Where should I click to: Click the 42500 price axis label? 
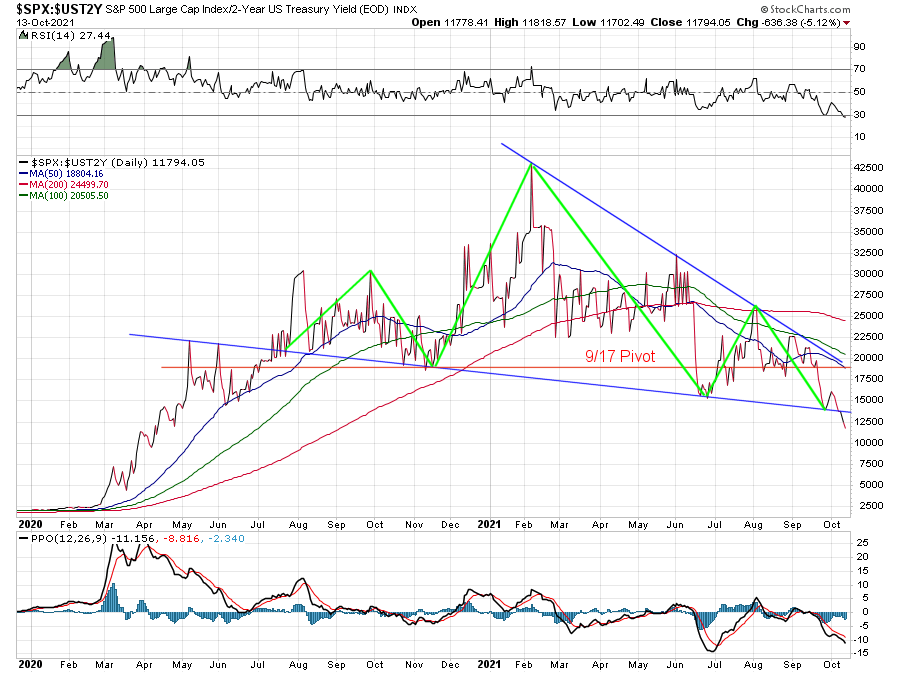[868, 168]
